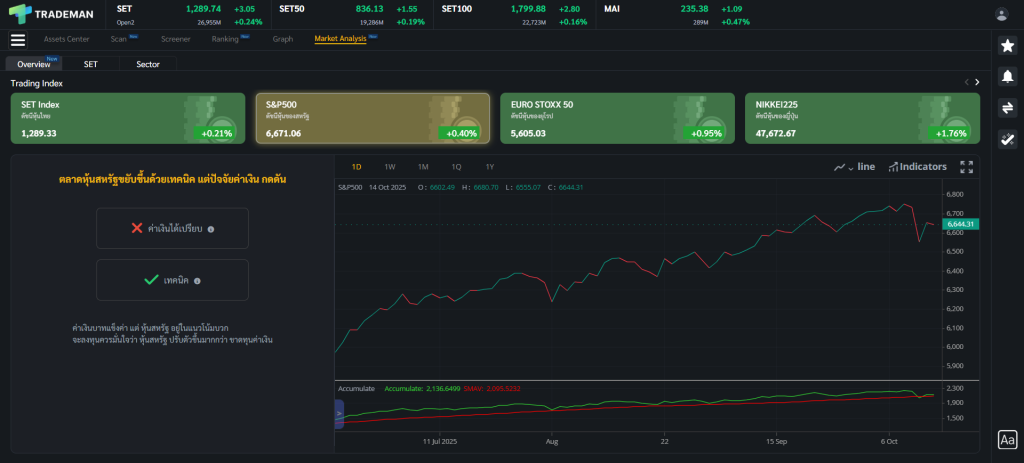1024x463 pixels.
Task: Open the bell notifications panel
Action: click(x=1007, y=76)
